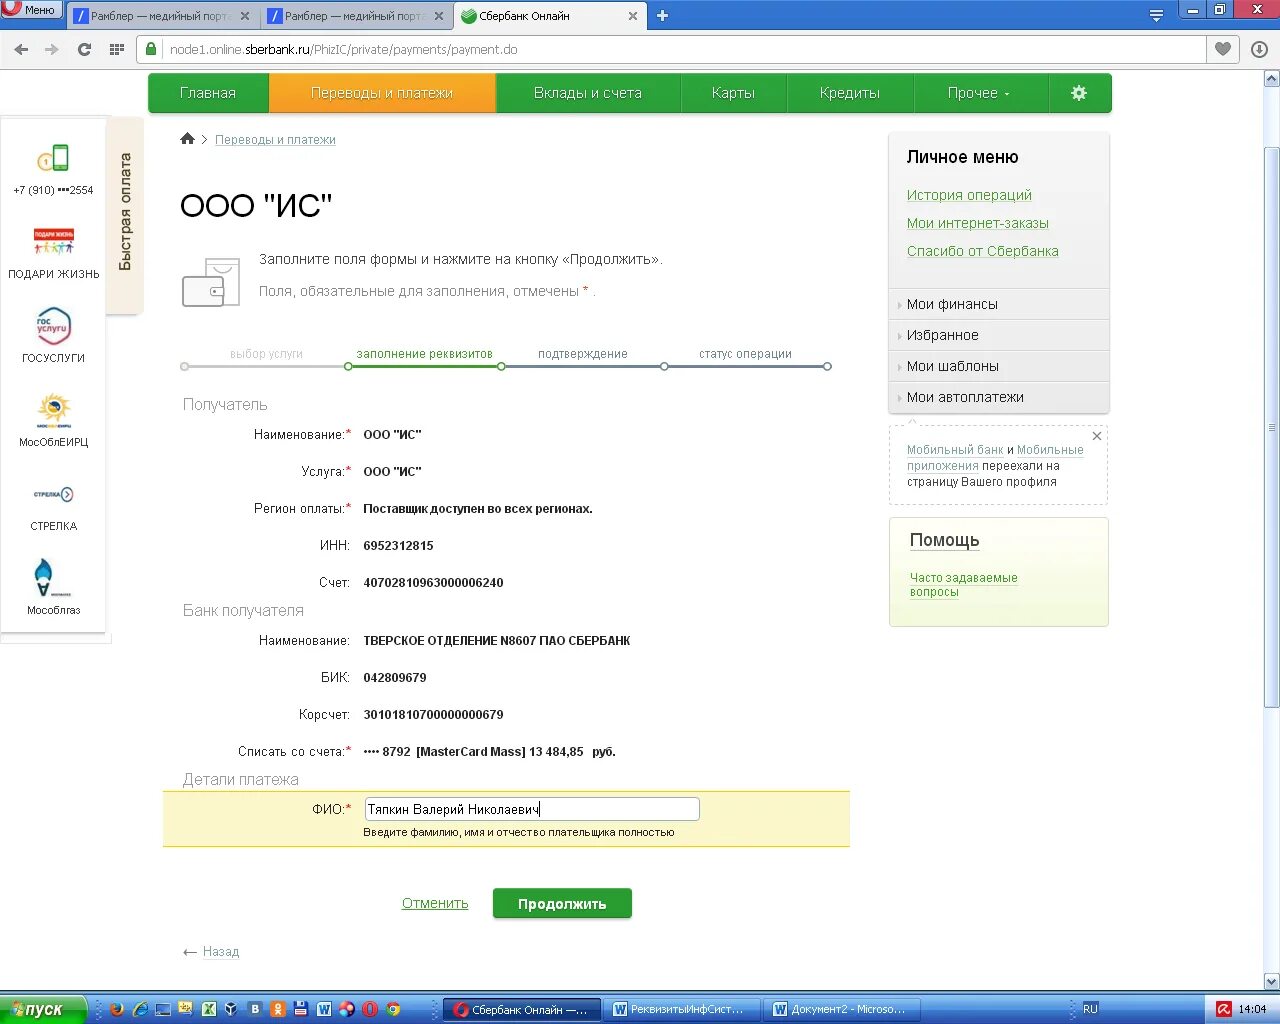Open the Главная section

pyautogui.click(x=208, y=93)
